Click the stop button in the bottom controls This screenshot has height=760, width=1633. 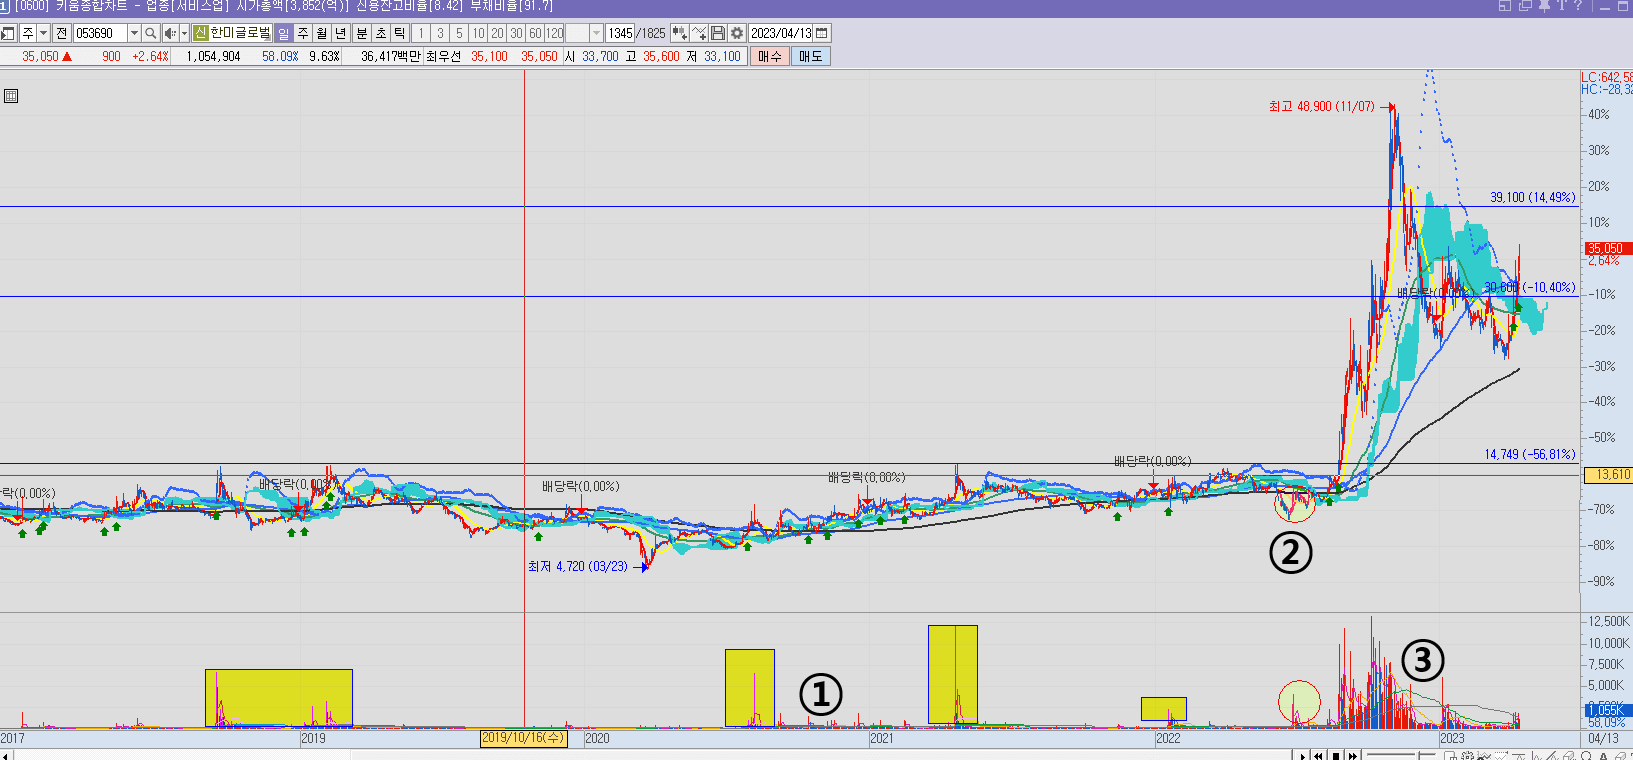[x=1336, y=755]
